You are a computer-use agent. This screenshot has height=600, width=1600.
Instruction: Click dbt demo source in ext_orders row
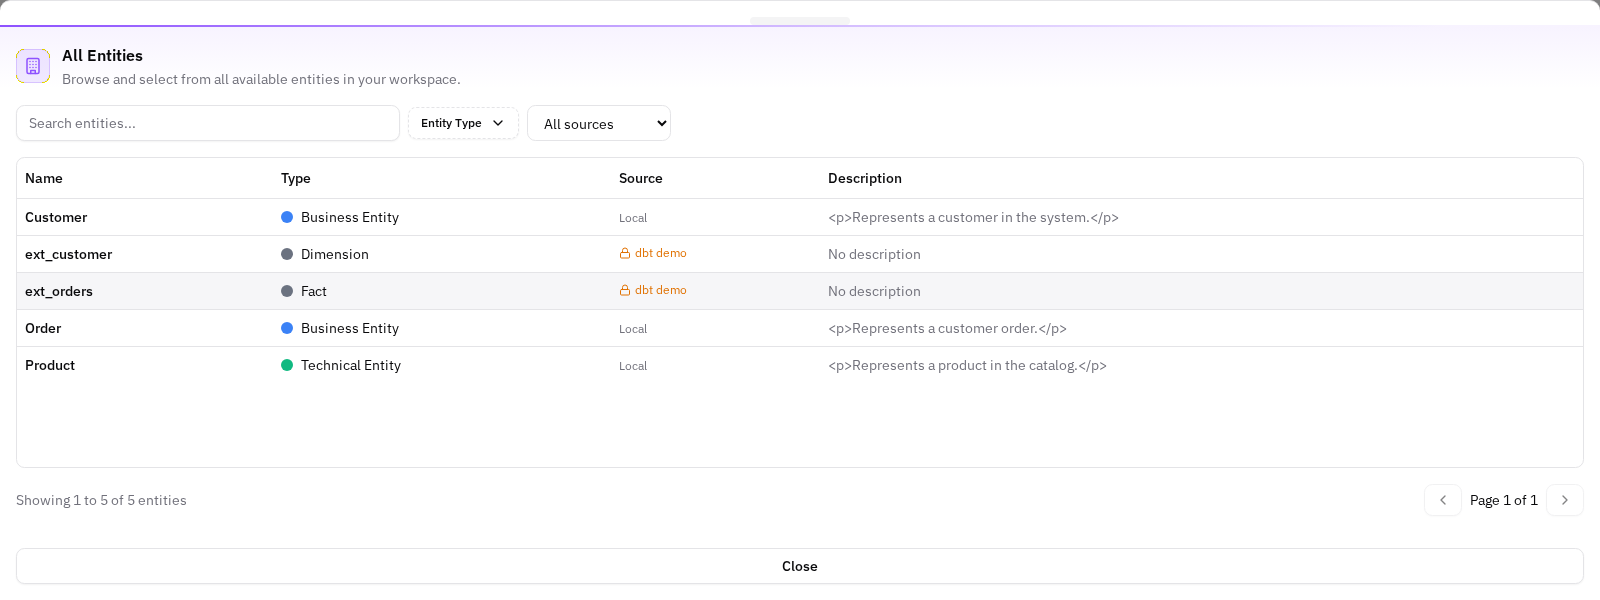[x=661, y=291]
